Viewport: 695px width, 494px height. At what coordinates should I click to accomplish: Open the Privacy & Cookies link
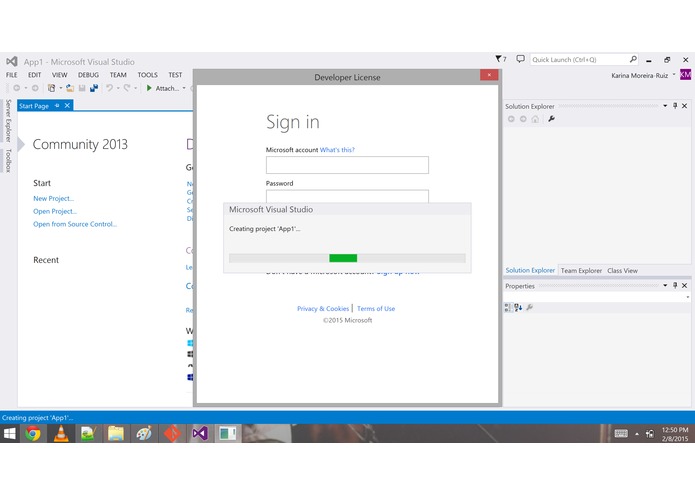323,308
